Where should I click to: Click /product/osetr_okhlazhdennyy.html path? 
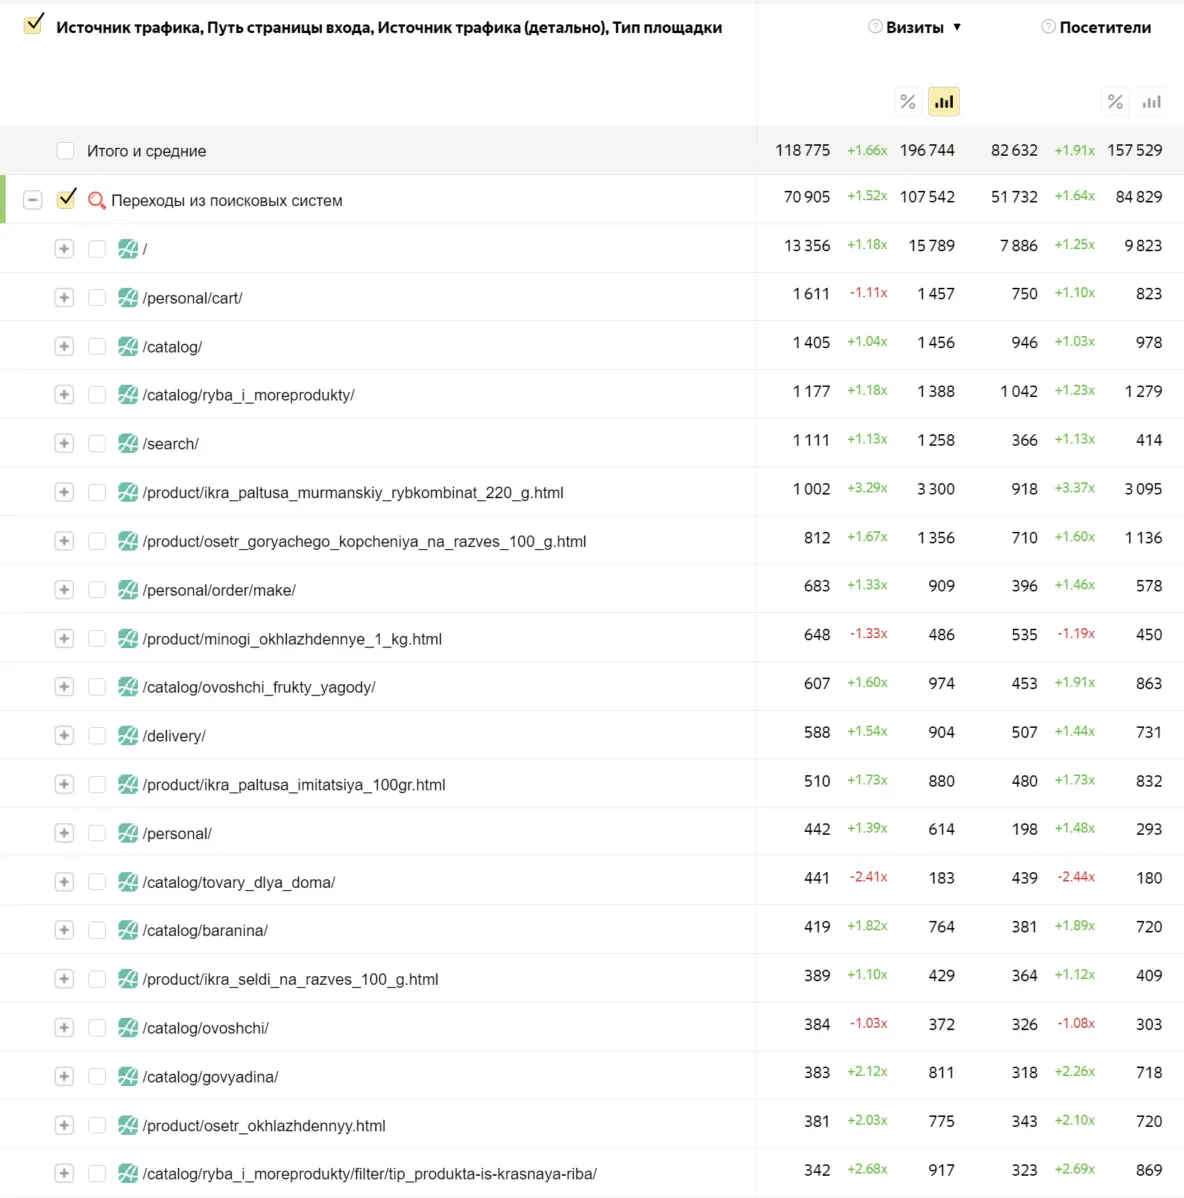[x=264, y=1126]
